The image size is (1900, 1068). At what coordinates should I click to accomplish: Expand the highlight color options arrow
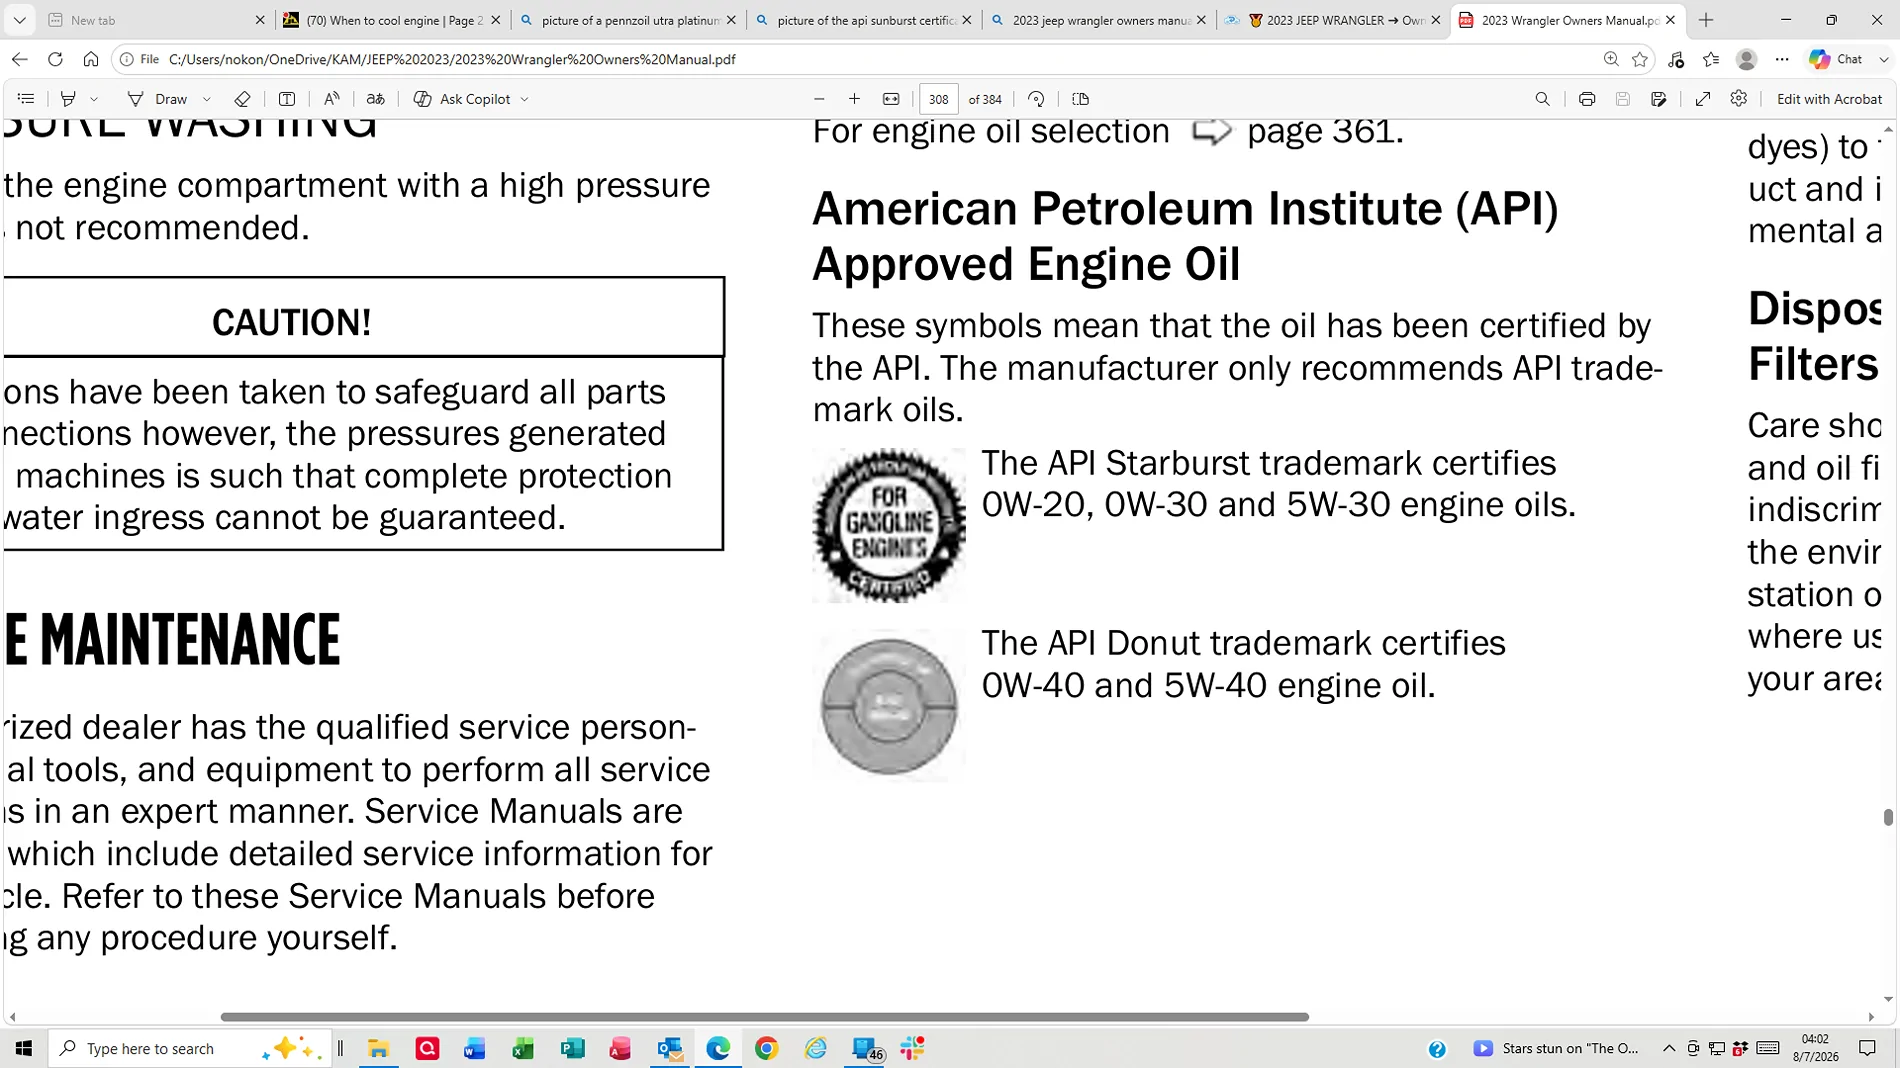click(x=94, y=99)
